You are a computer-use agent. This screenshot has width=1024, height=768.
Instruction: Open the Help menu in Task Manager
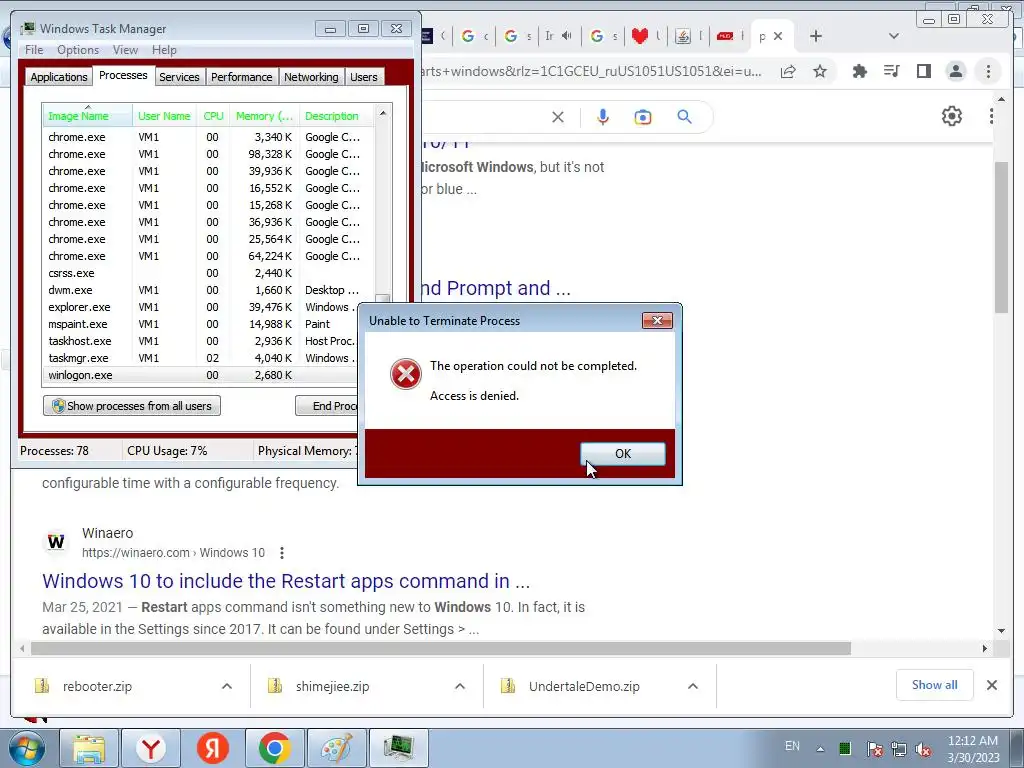(164, 50)
